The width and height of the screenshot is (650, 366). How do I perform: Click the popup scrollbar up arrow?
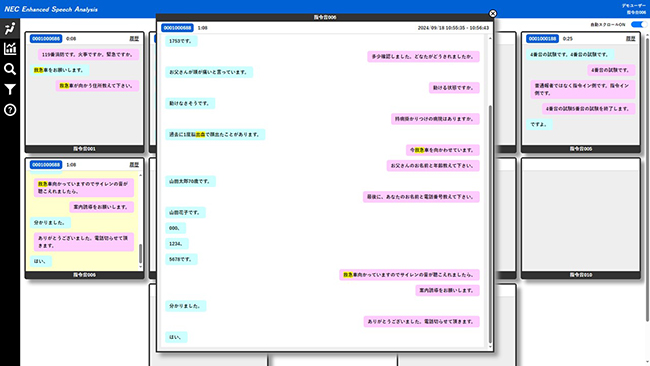click(490, 39)
